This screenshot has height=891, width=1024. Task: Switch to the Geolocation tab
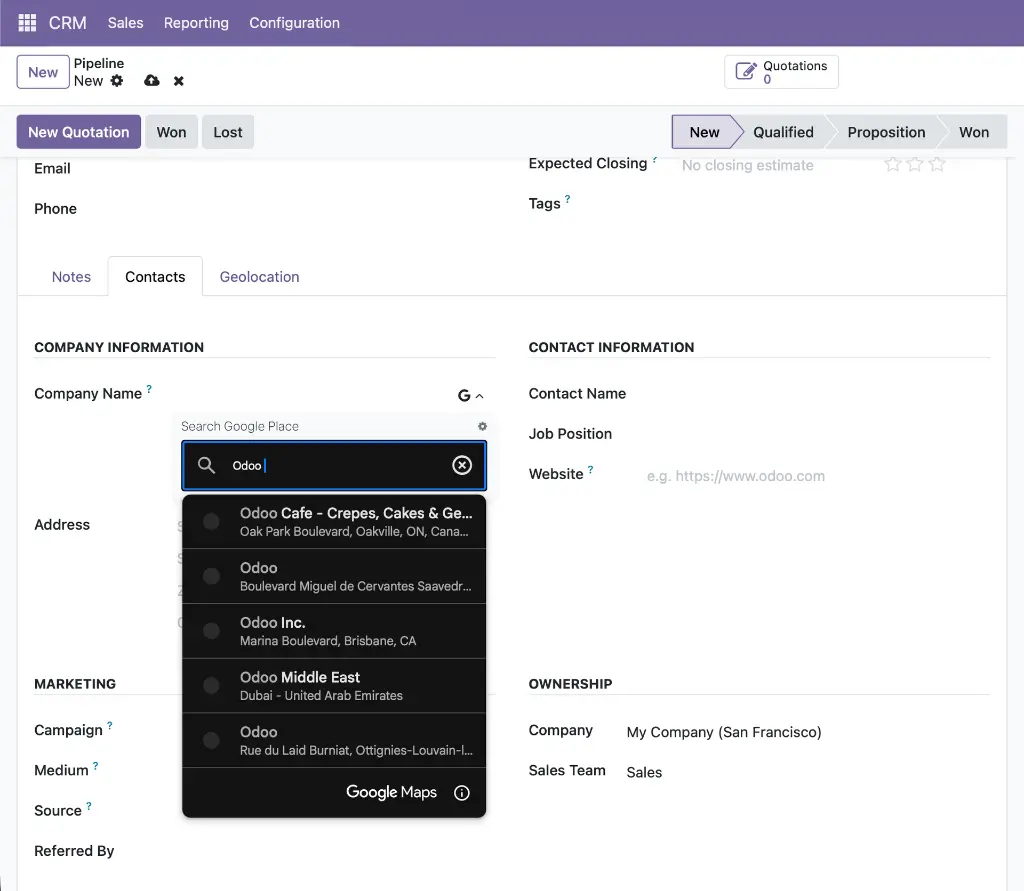(259, 277)
